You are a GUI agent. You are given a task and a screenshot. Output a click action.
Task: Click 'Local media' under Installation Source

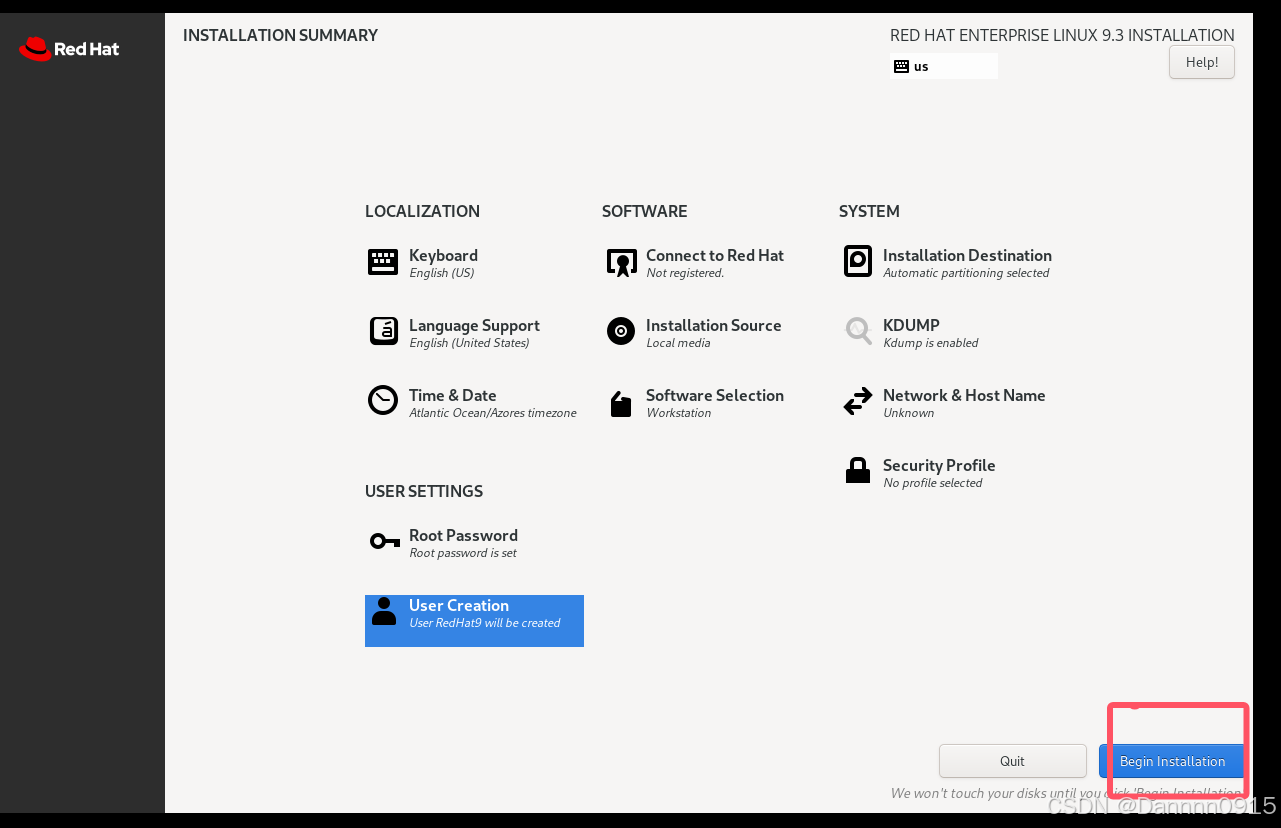678,343
